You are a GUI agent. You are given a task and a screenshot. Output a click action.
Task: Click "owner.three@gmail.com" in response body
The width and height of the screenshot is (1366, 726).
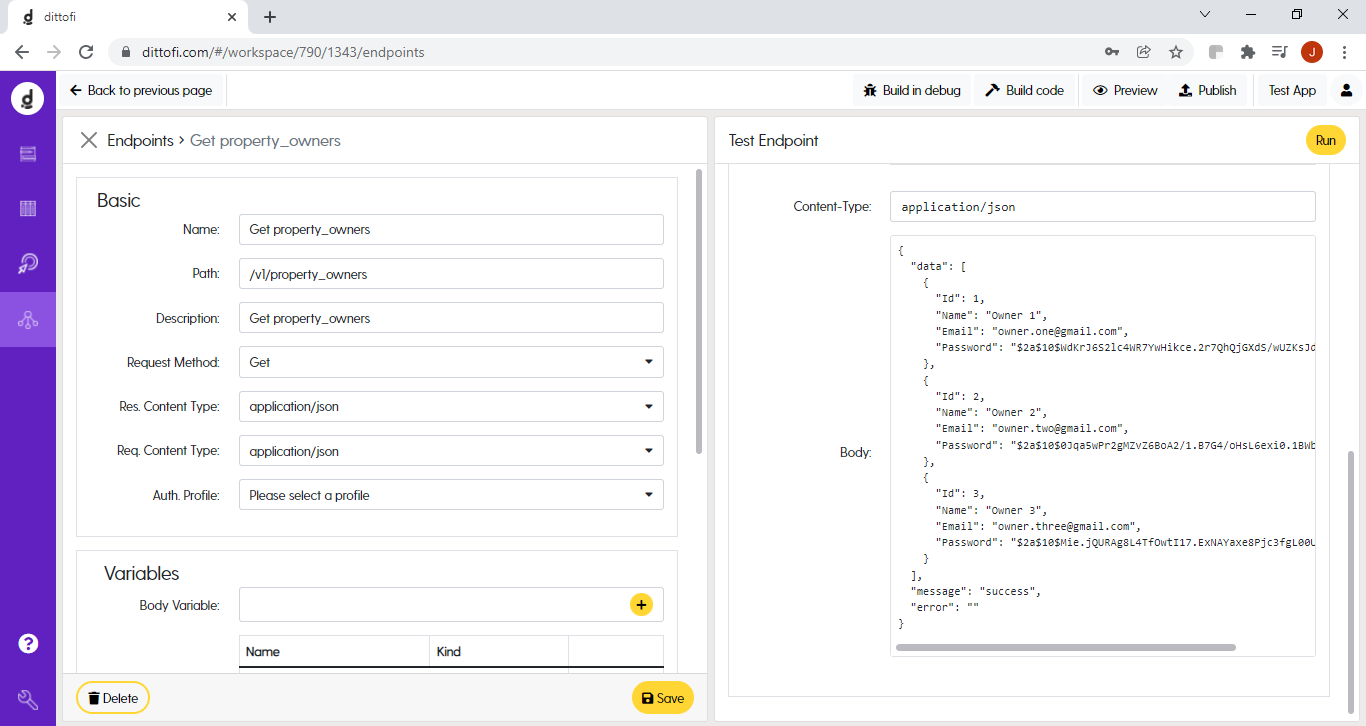coord(1065,526)
